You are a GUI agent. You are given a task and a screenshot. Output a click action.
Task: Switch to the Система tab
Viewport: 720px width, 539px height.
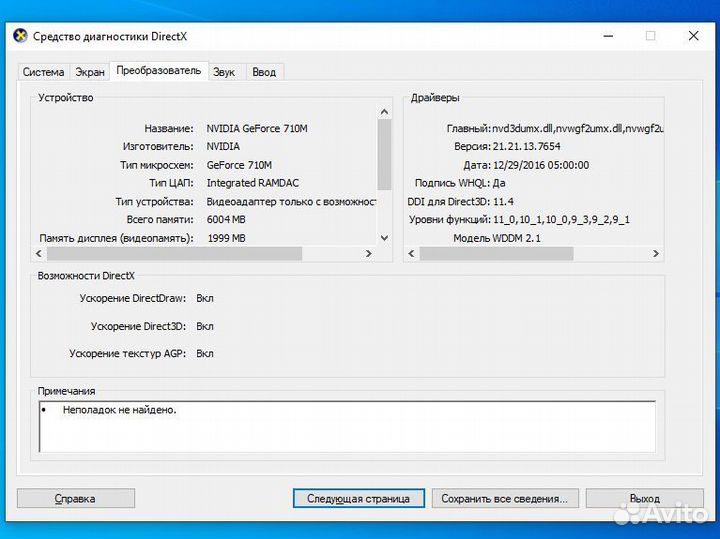[44, 72]
